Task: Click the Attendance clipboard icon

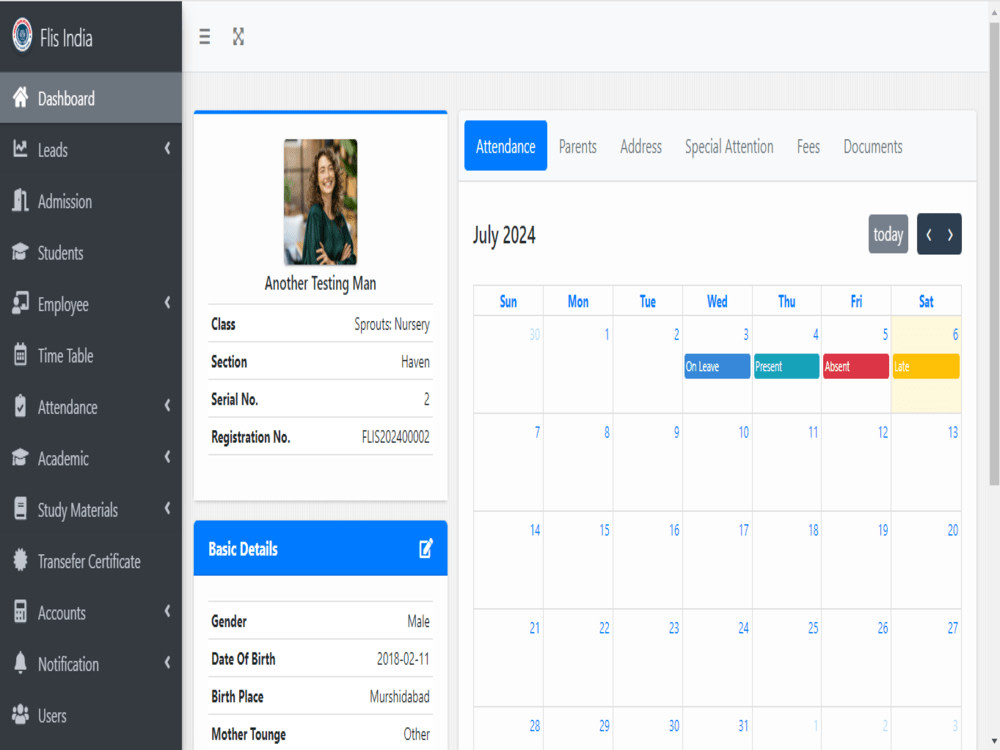Action: (20, 406)
